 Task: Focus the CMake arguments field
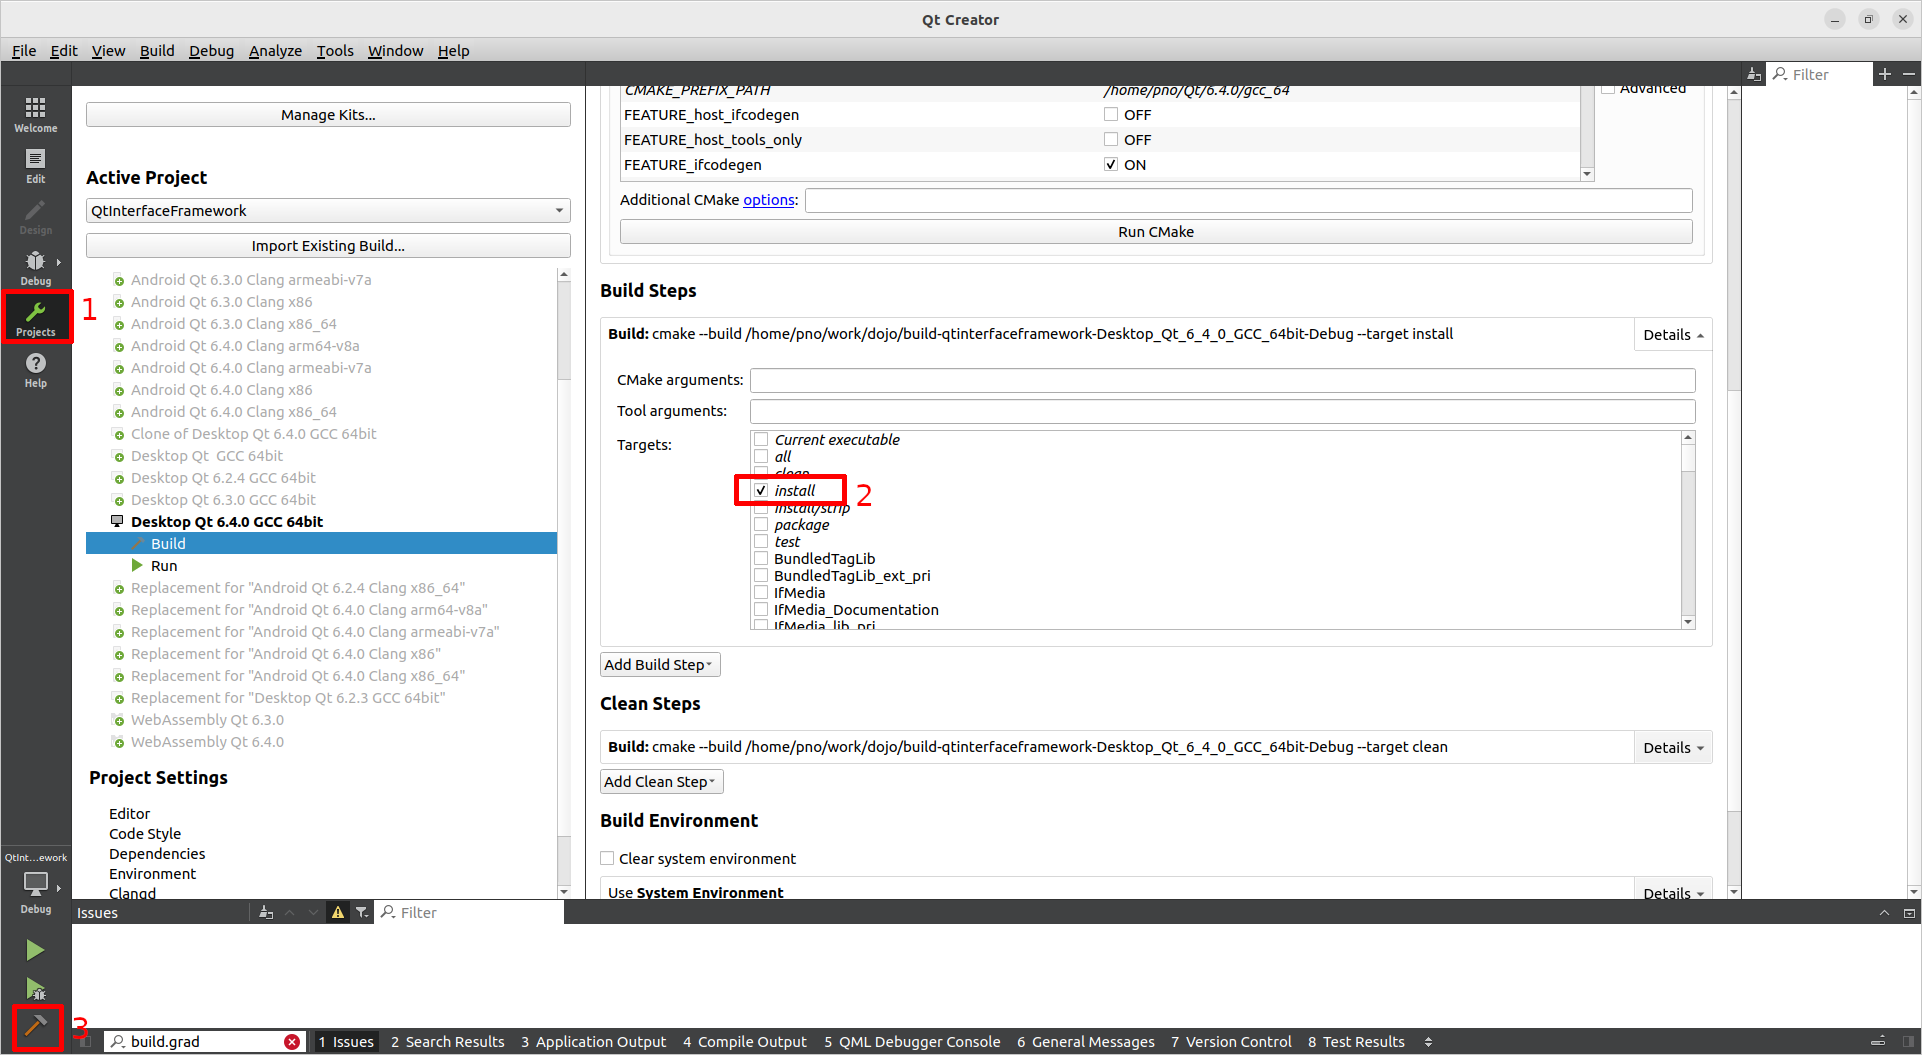point(1222,380)
